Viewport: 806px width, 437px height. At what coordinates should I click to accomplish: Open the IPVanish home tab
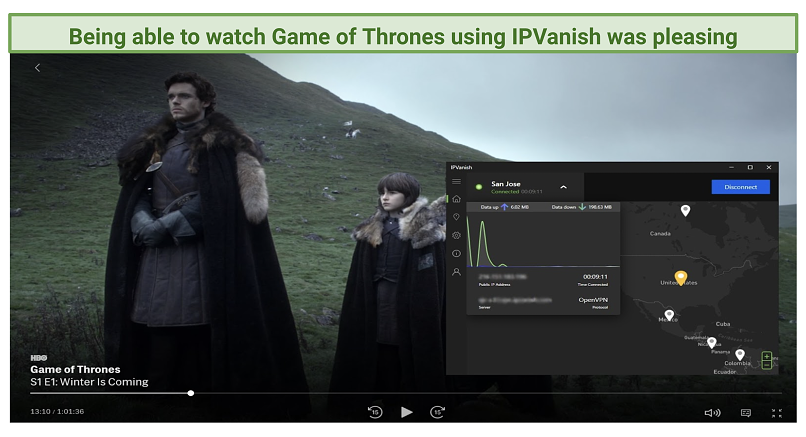point(456,199)
